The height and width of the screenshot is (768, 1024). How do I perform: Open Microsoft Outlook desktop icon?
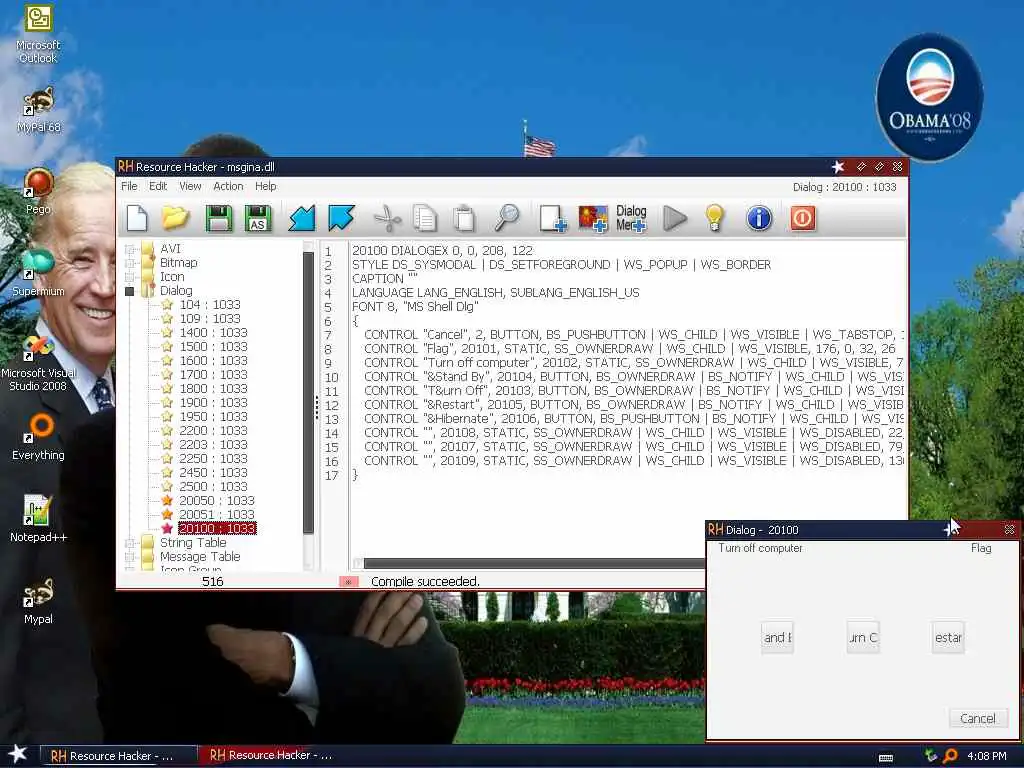[38, 34]
